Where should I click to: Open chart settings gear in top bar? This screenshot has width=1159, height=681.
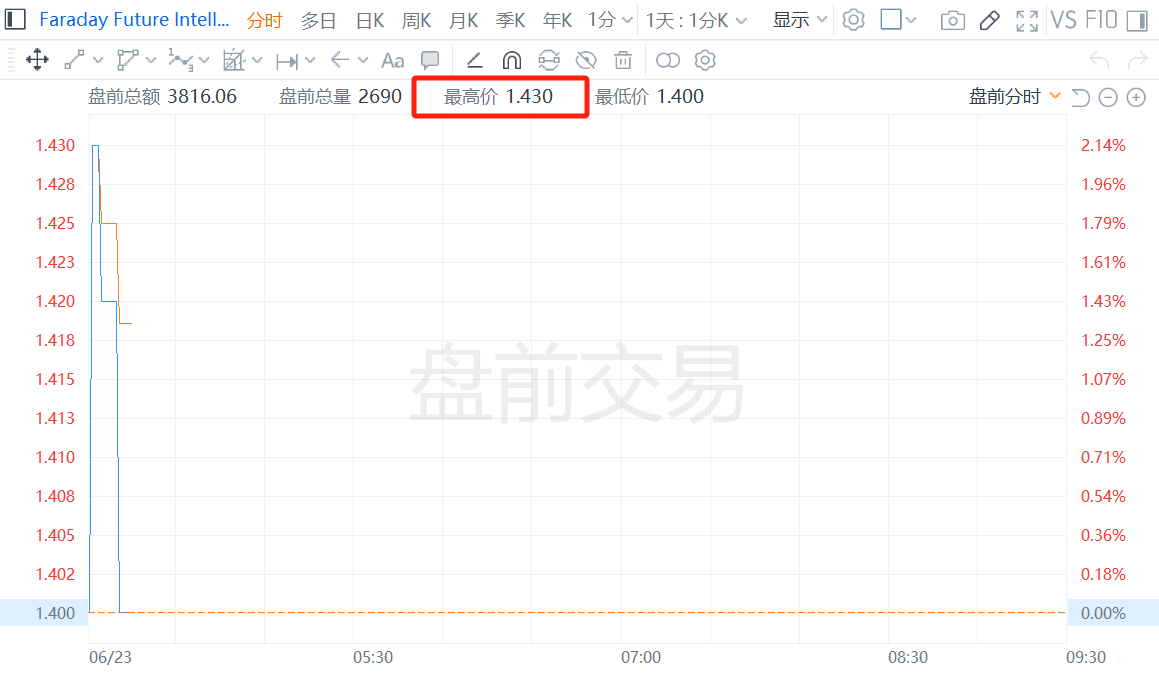point(854,20)
